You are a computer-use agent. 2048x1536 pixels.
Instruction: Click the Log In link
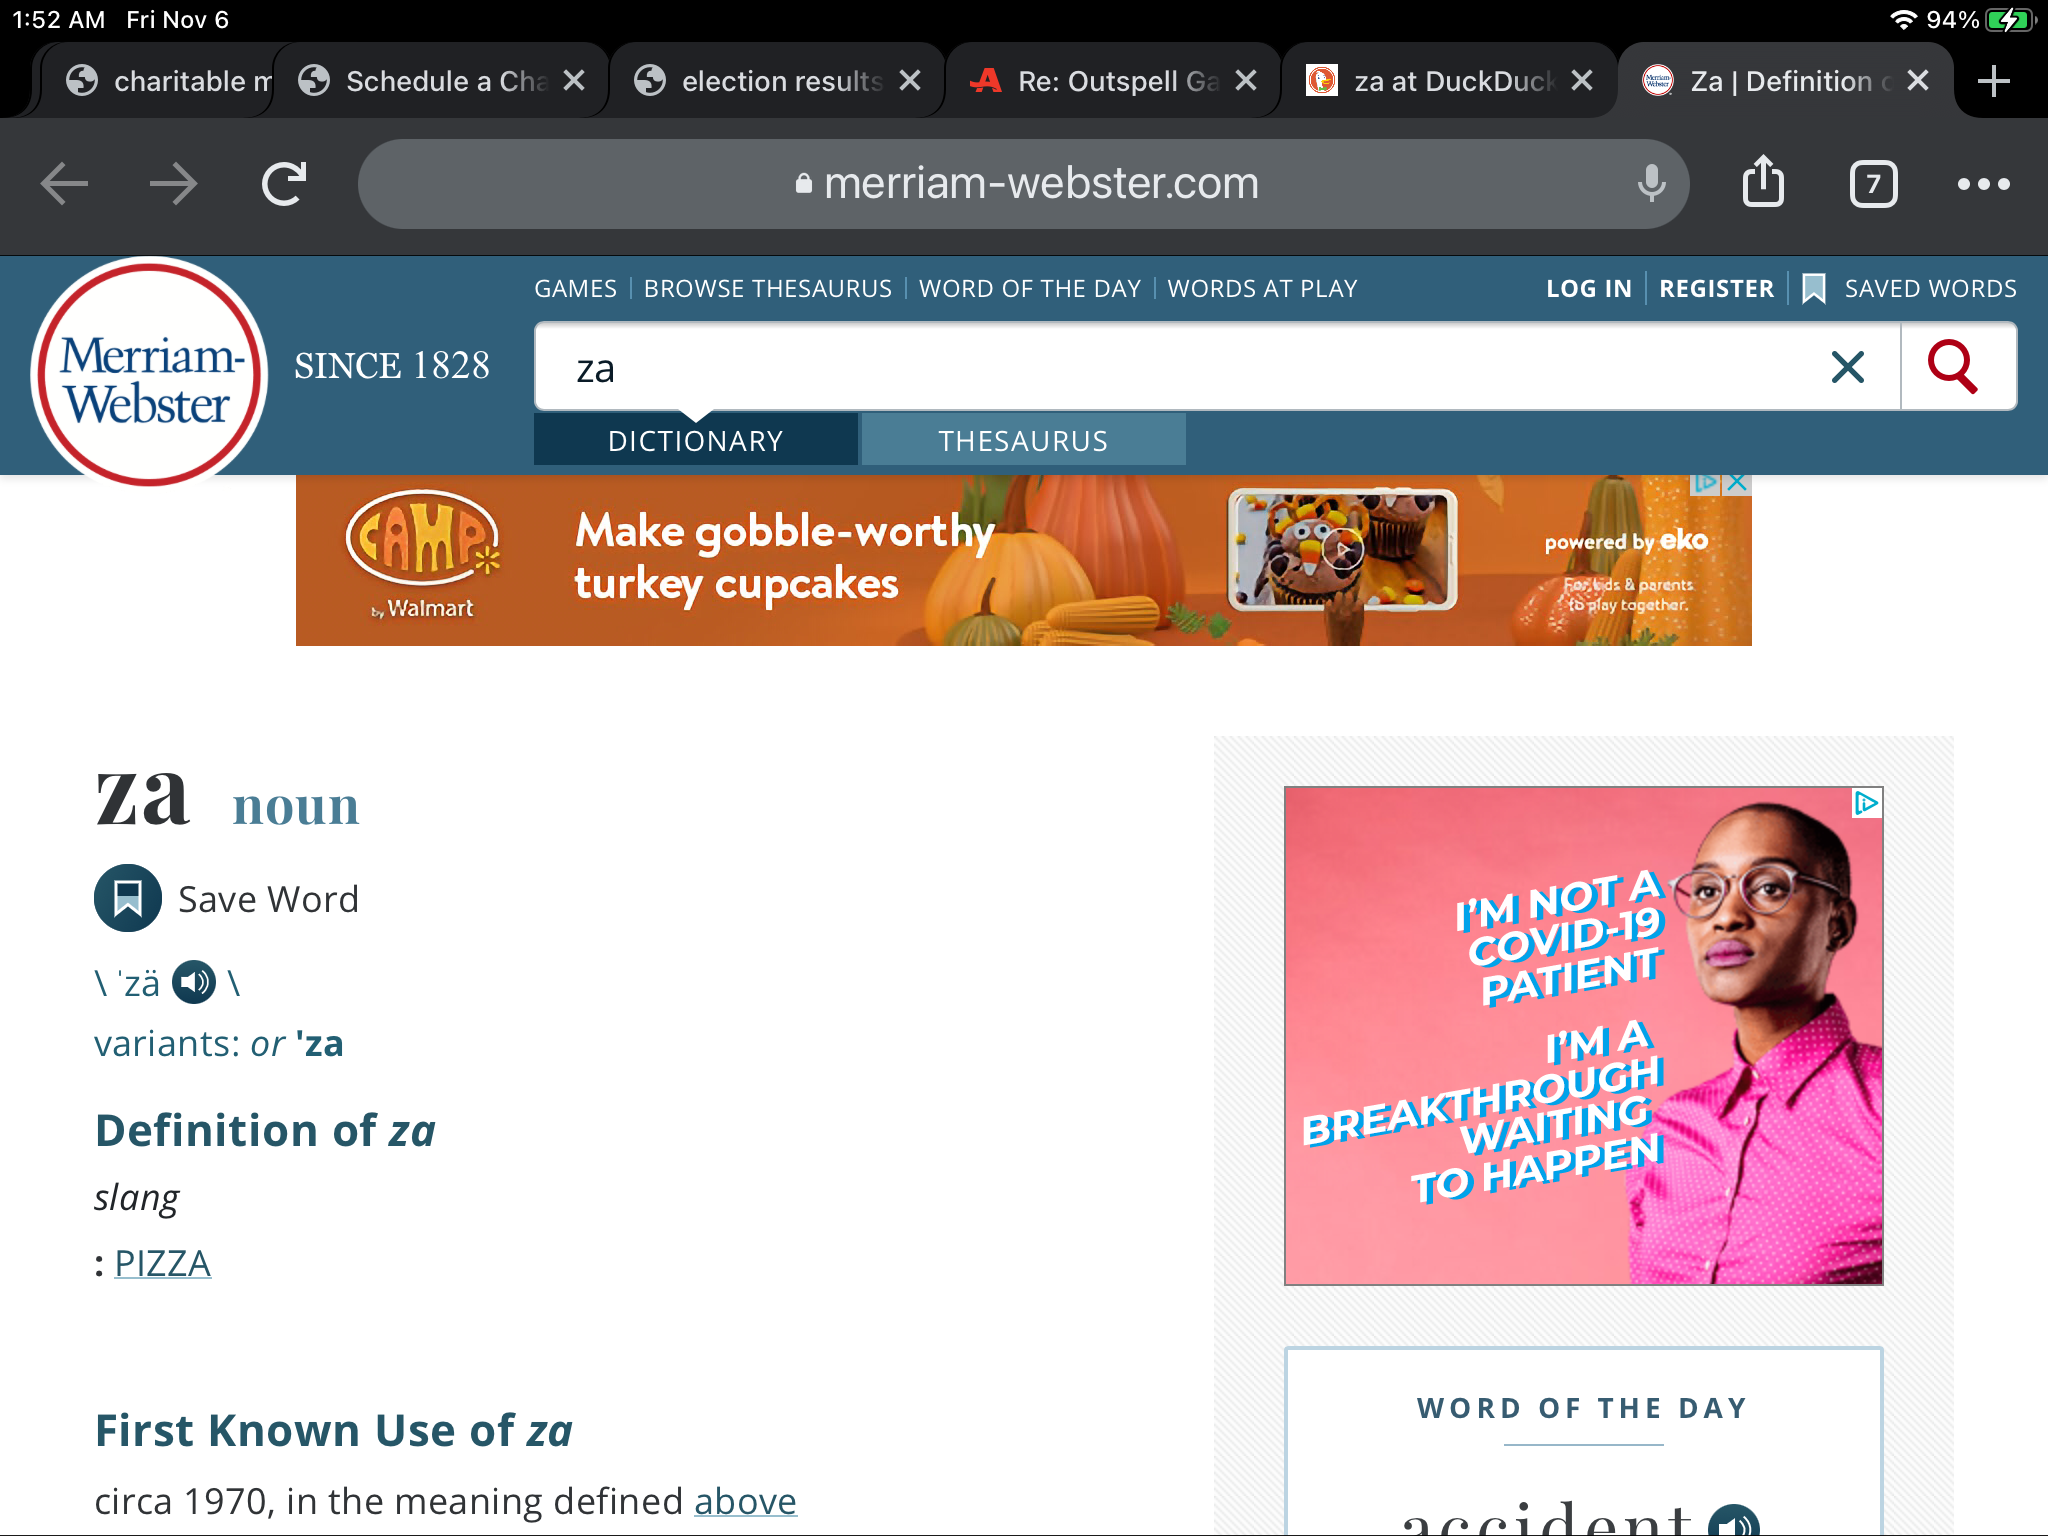point(1588,289)
